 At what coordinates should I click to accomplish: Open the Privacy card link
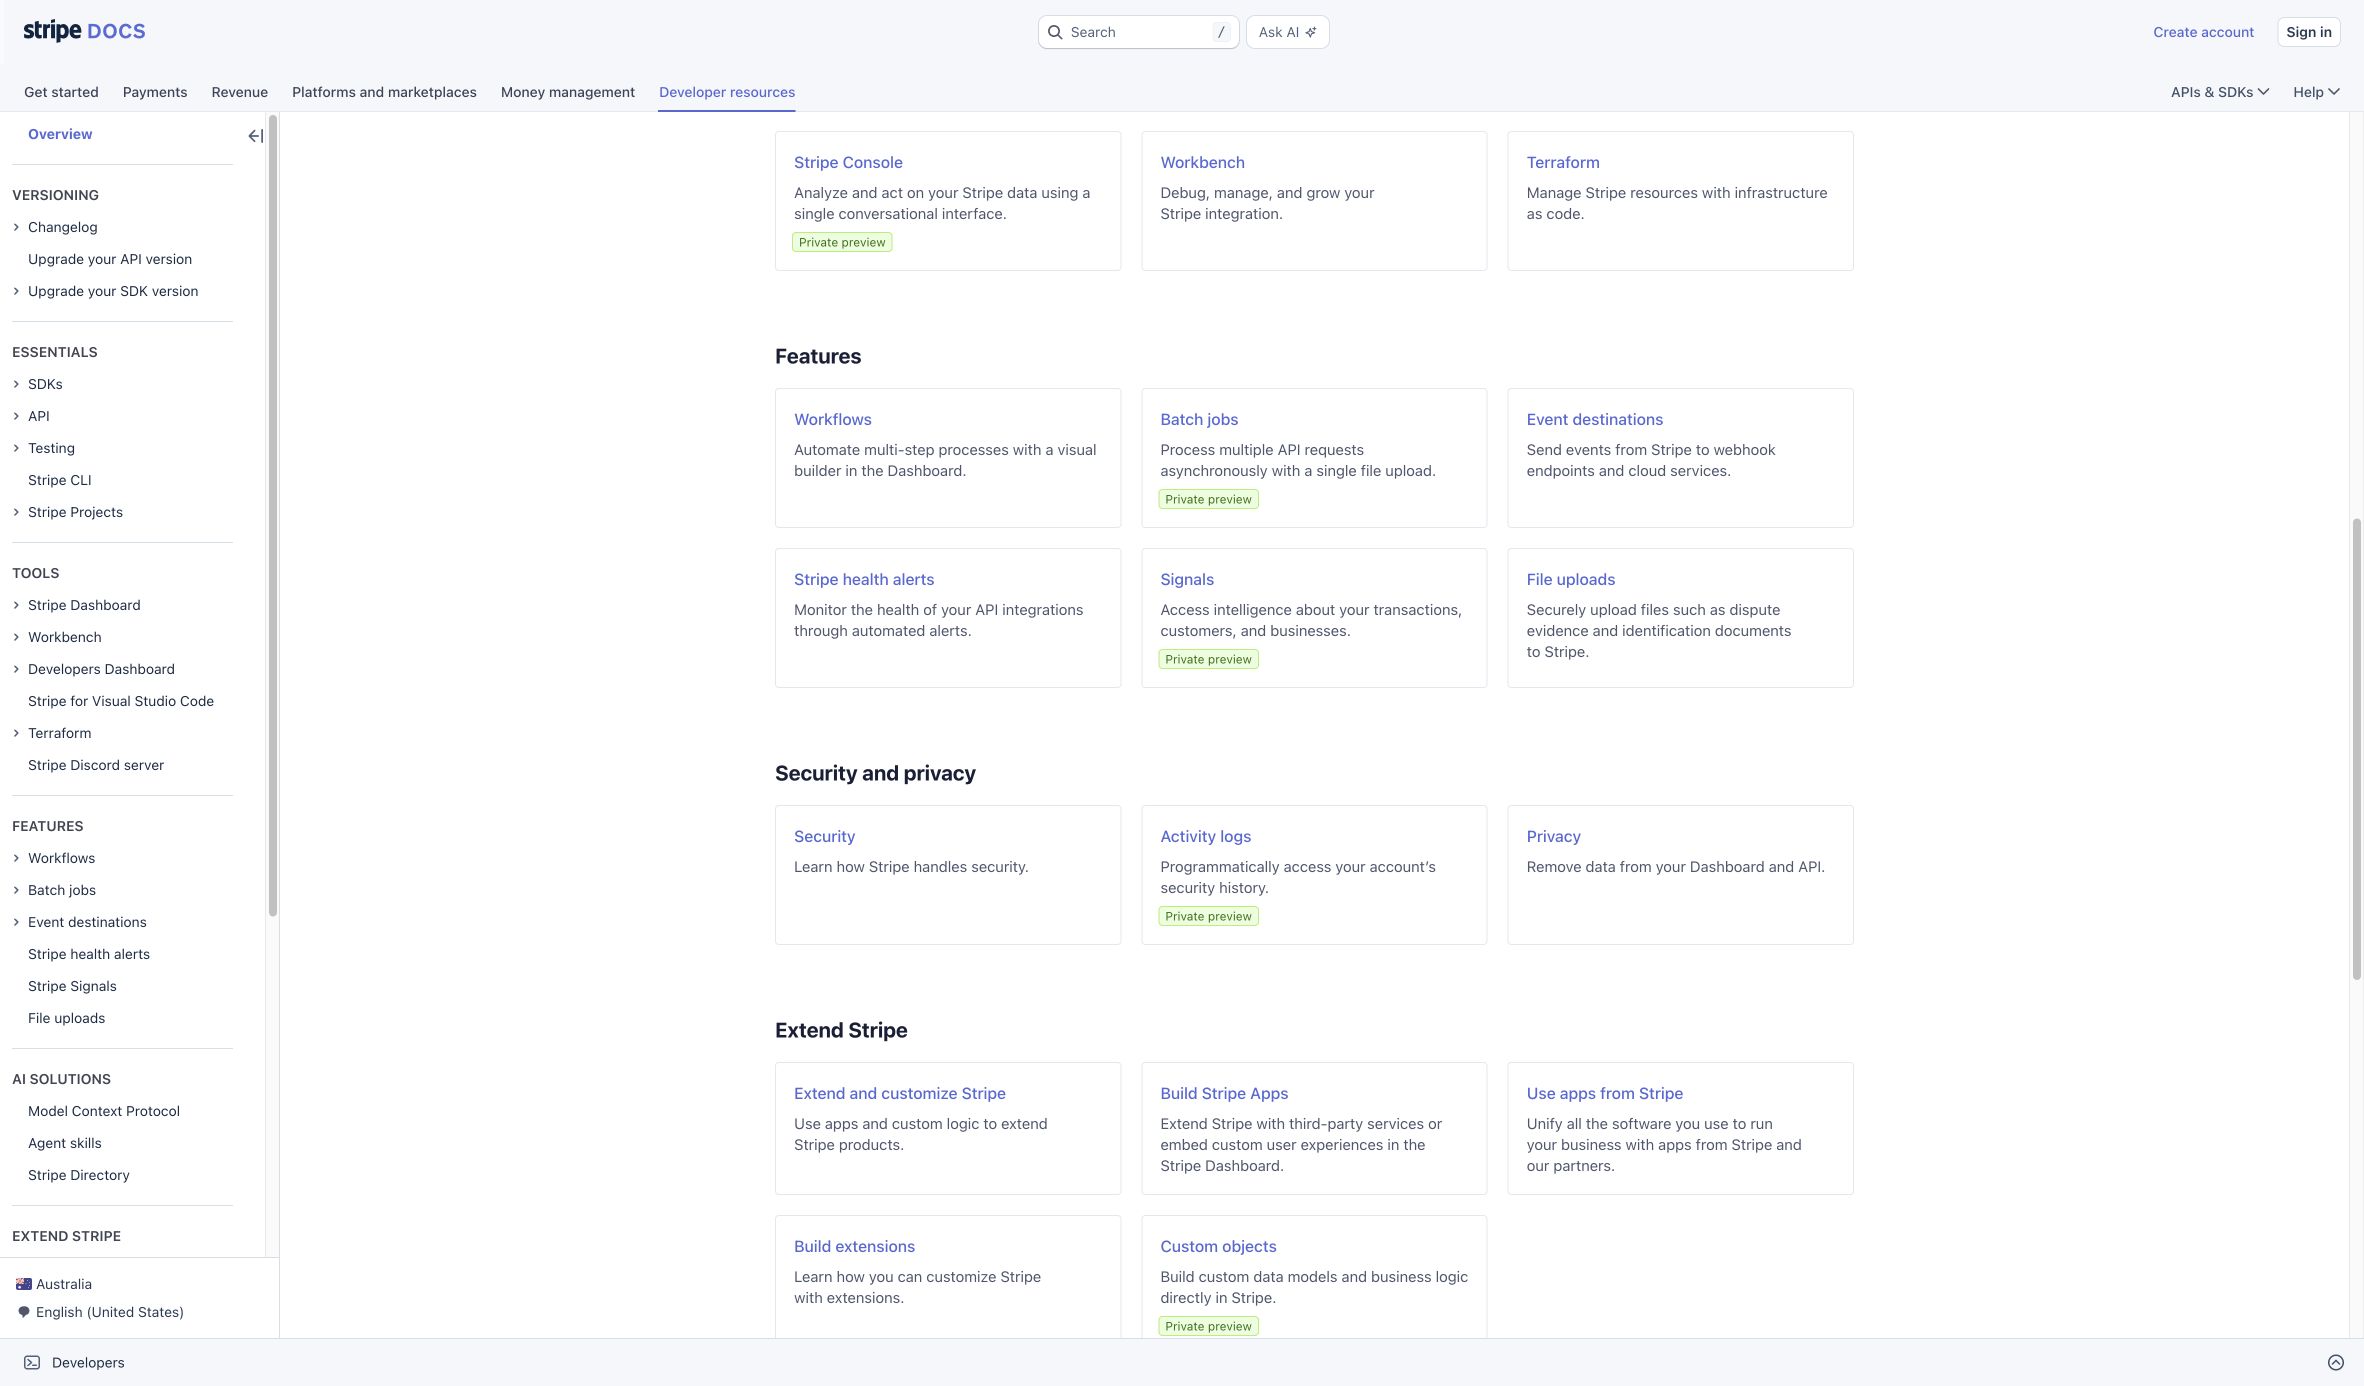click(1553, 836)
